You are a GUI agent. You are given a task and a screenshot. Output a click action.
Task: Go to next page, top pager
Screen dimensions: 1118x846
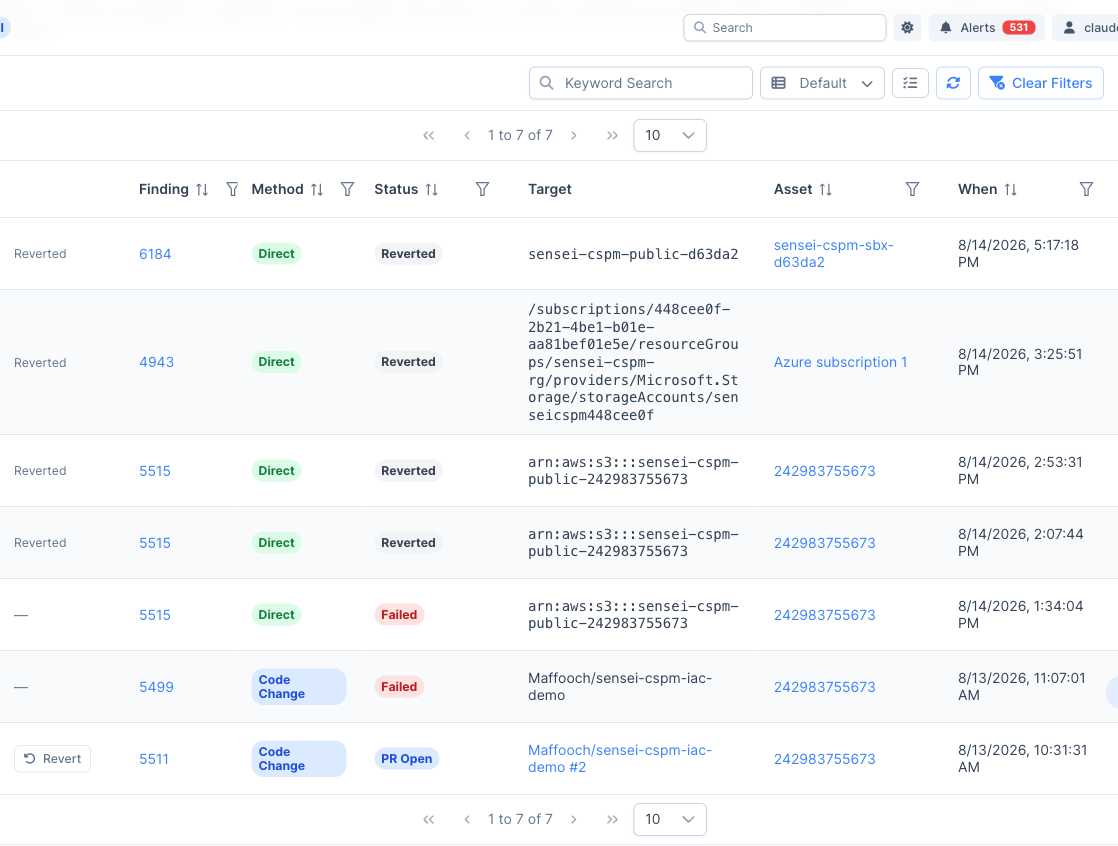click(x=573, y=135)
